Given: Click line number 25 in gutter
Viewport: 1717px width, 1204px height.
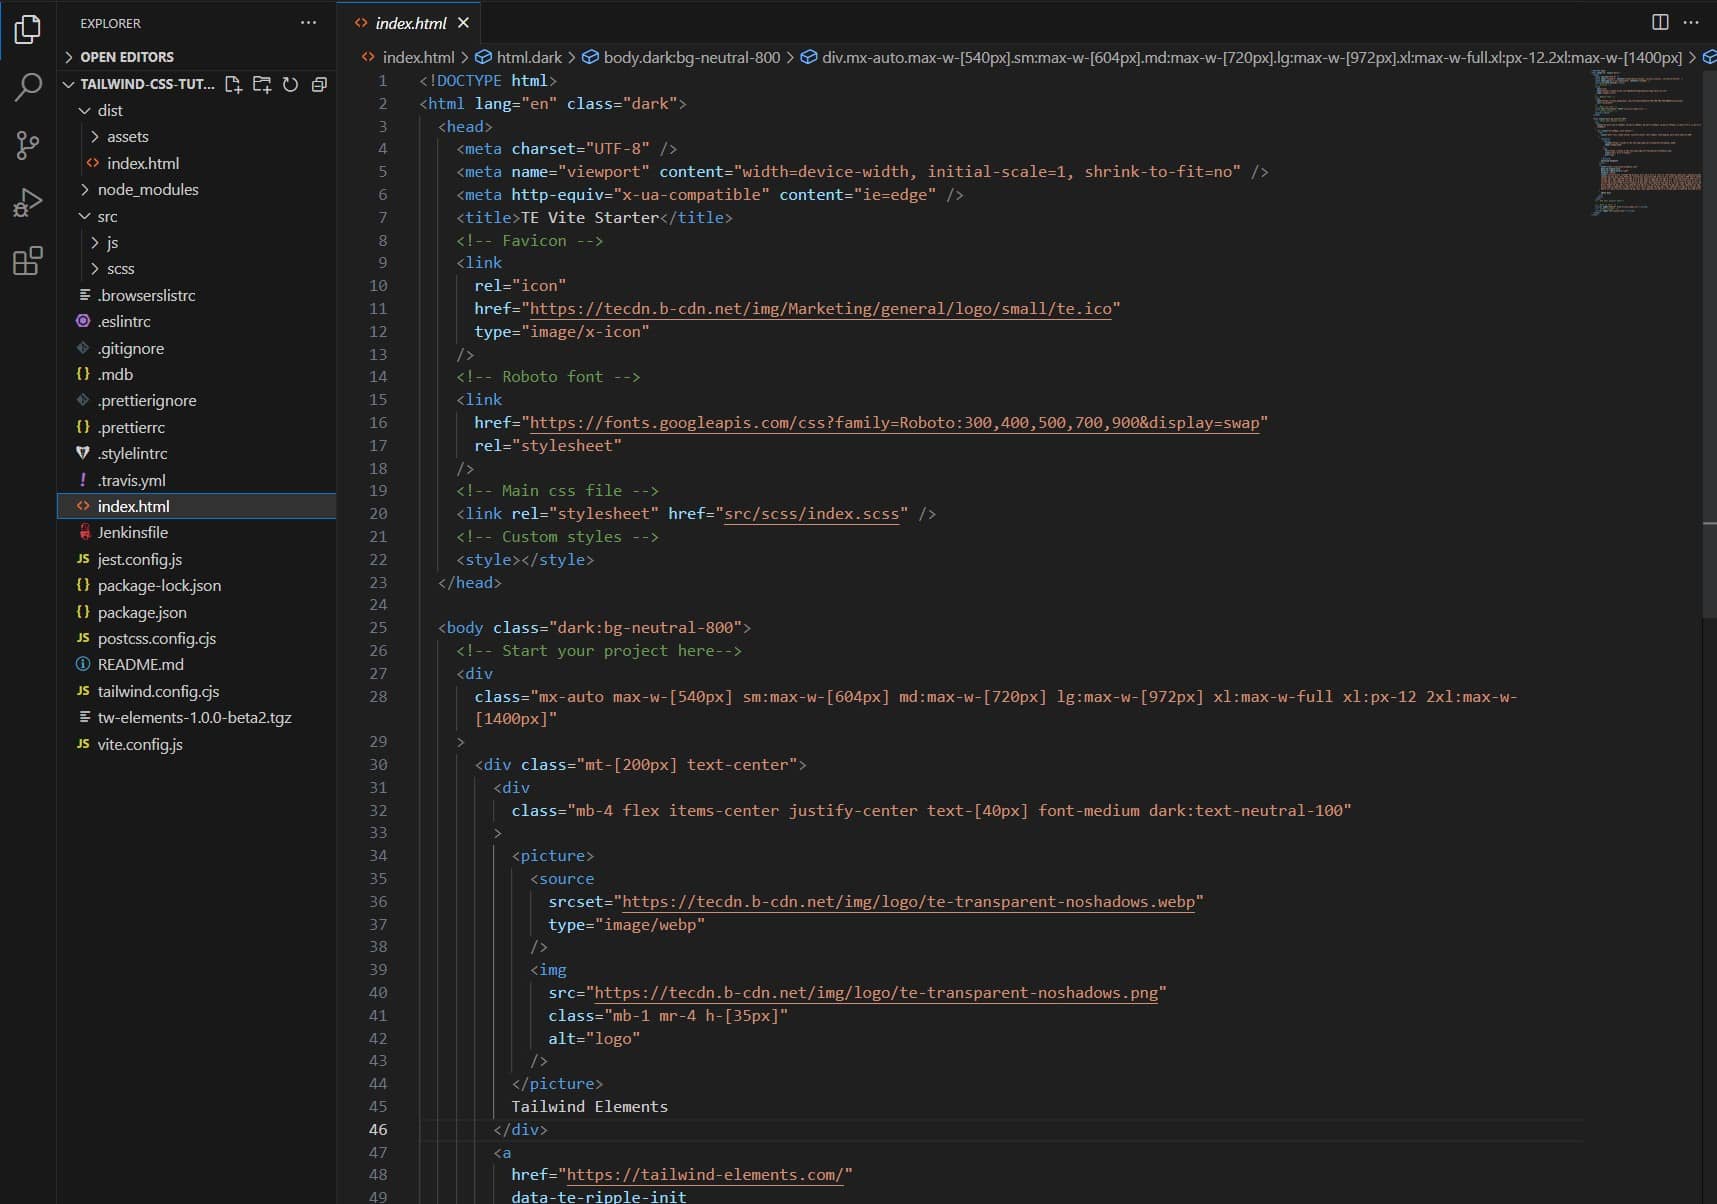Looking at the screenshot, I should point(378,628).
